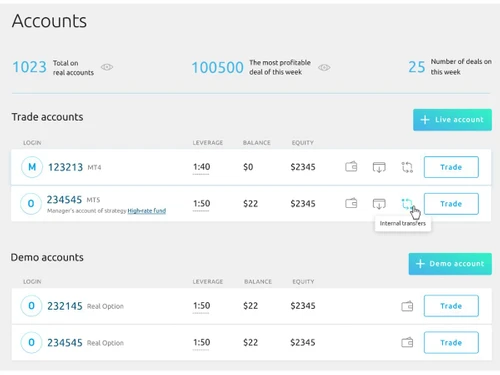Click the 1023 total value

point(29,67)
